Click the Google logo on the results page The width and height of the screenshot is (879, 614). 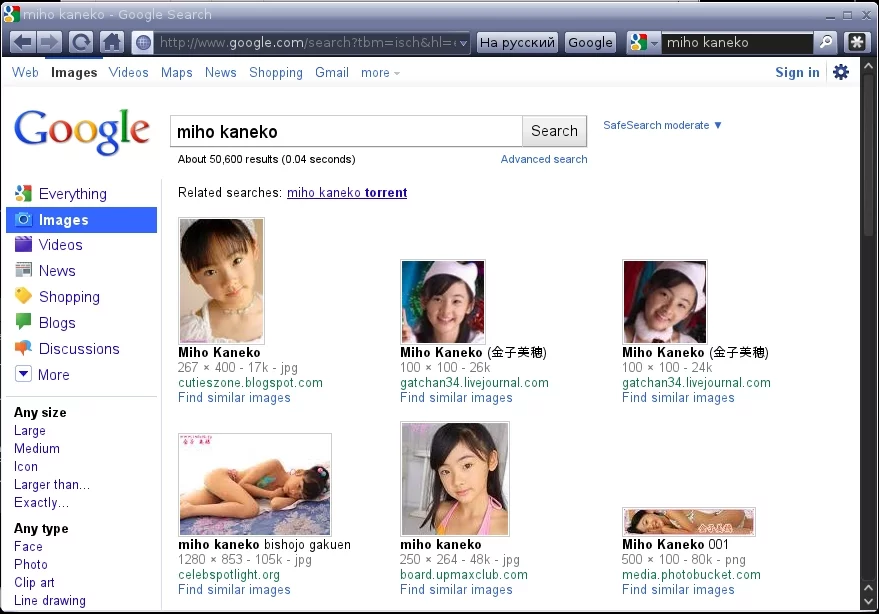point(82,131)
